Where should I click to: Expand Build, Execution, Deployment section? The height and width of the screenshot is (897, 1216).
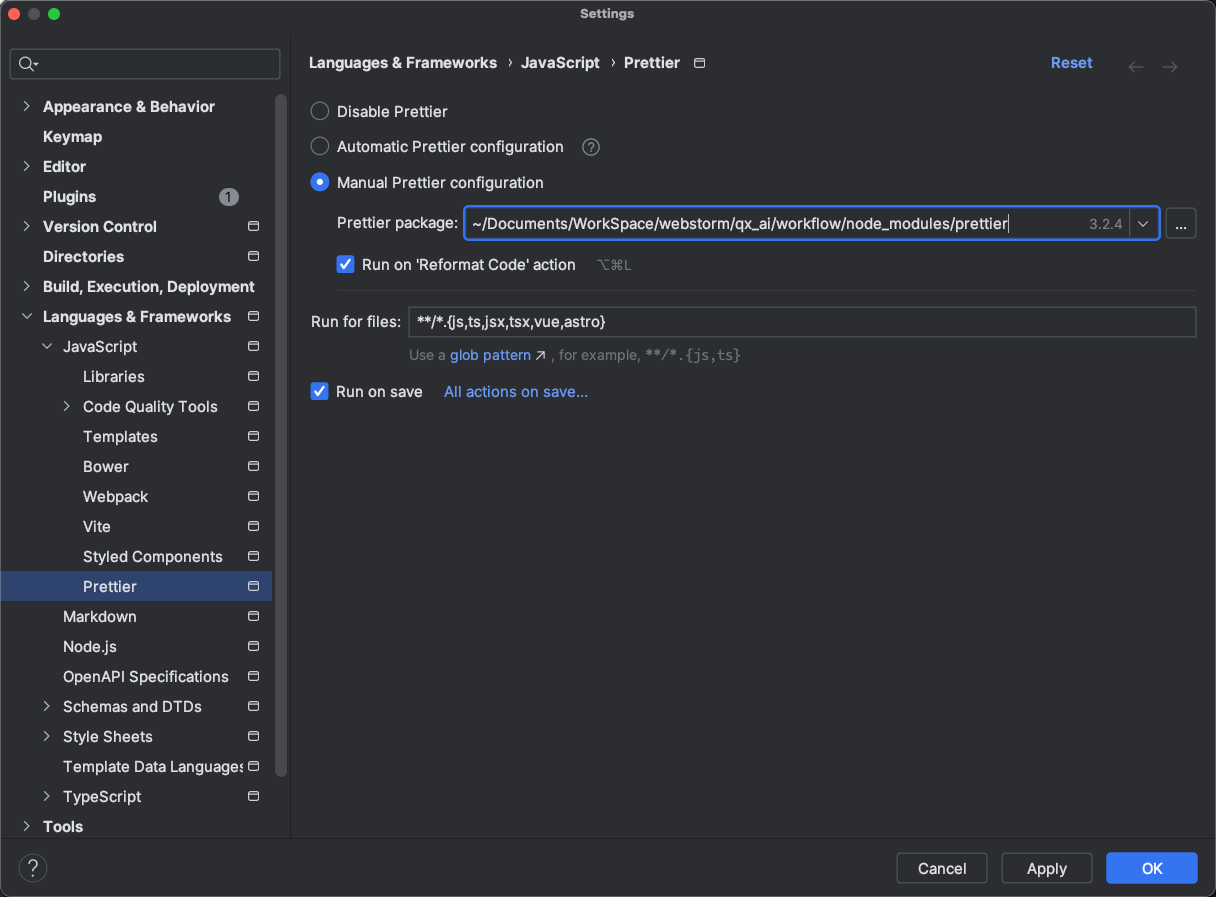click(27, 287)
